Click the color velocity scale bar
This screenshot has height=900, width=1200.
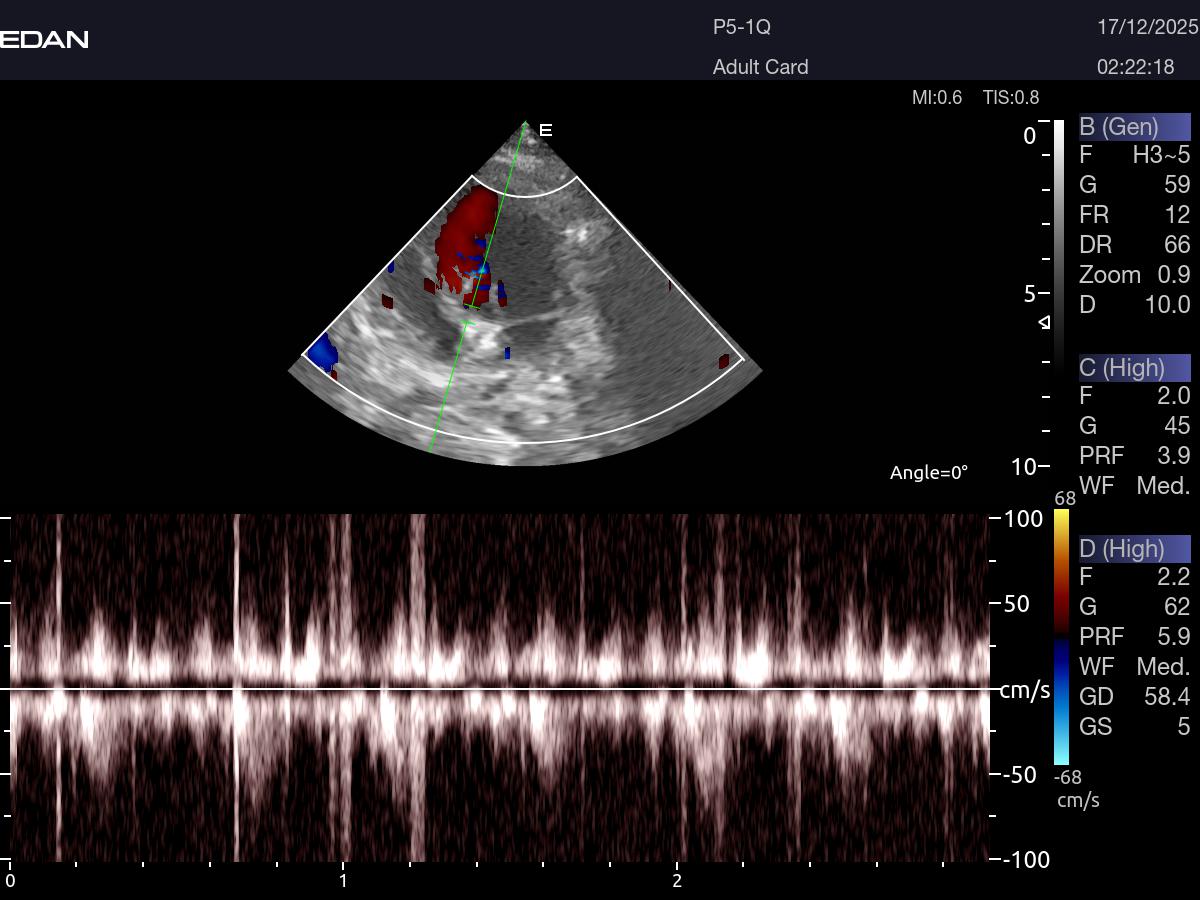[x=1061, y=637]
